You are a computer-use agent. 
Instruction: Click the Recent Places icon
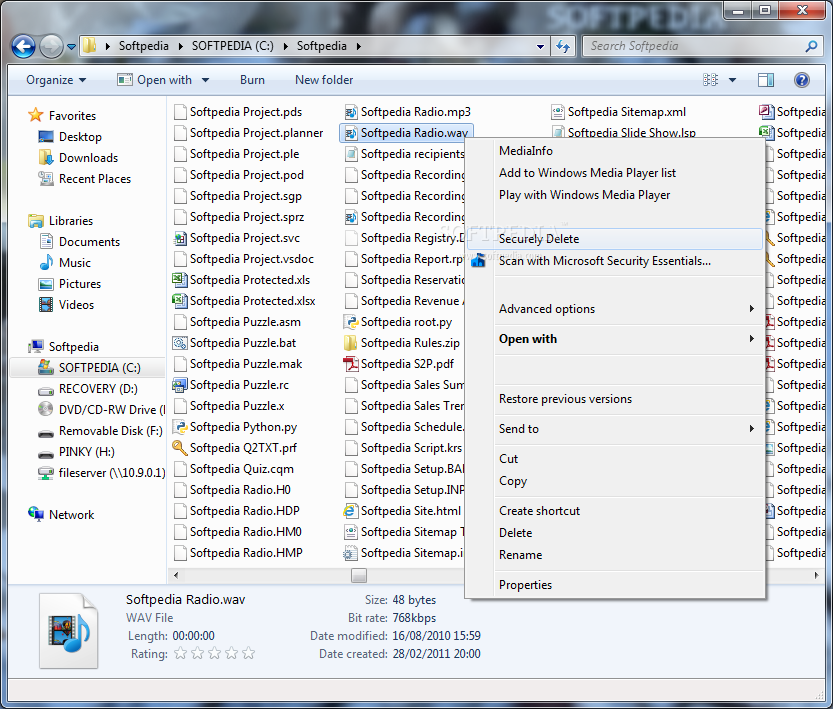point(46,179)
